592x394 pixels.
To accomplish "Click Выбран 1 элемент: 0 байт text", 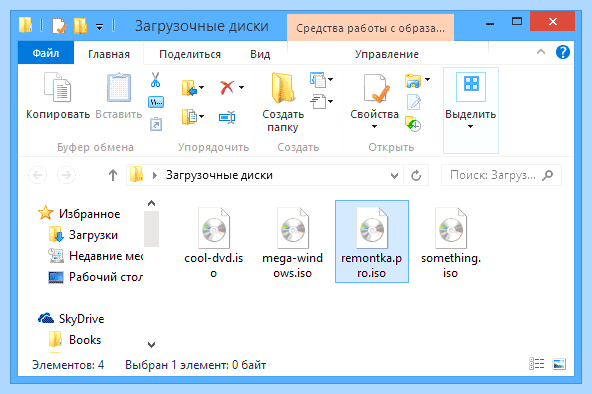I will [196, 365].
